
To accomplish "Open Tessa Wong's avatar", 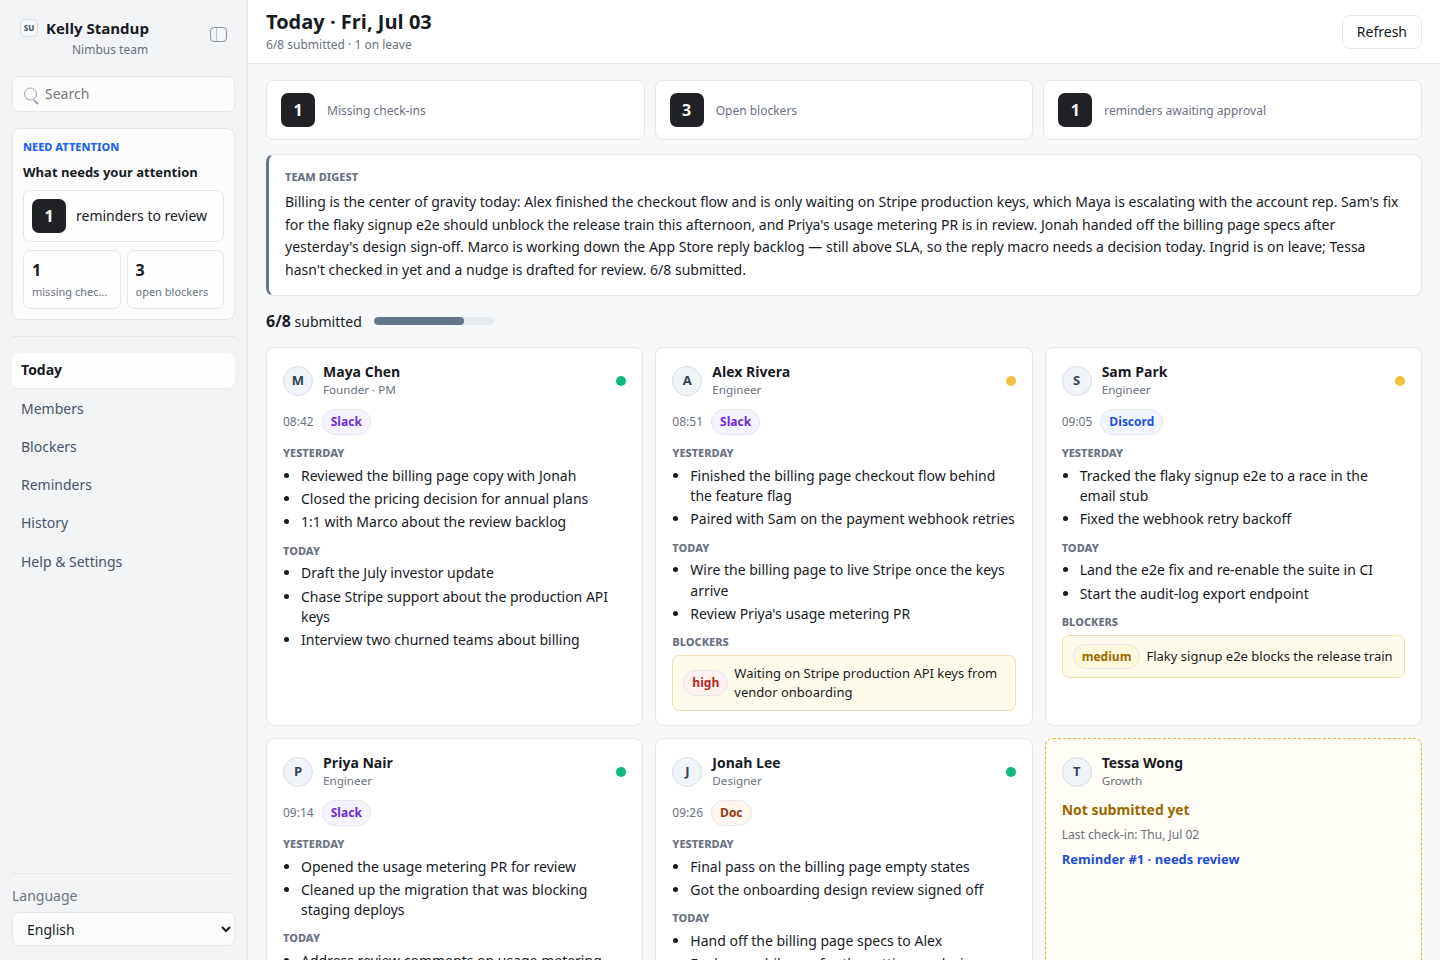I will click(x=1077, y=772).
